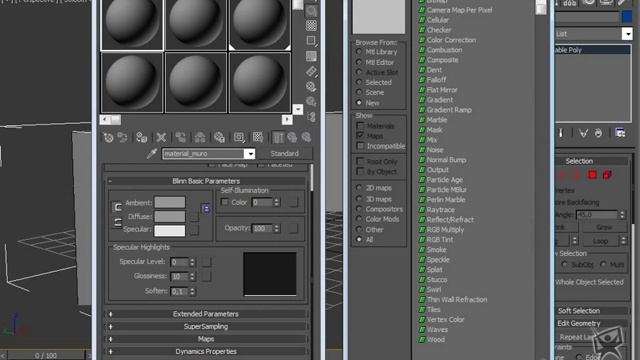Click Diffuse map slot button
Screen dimensions: 640x360
point(194,216)
